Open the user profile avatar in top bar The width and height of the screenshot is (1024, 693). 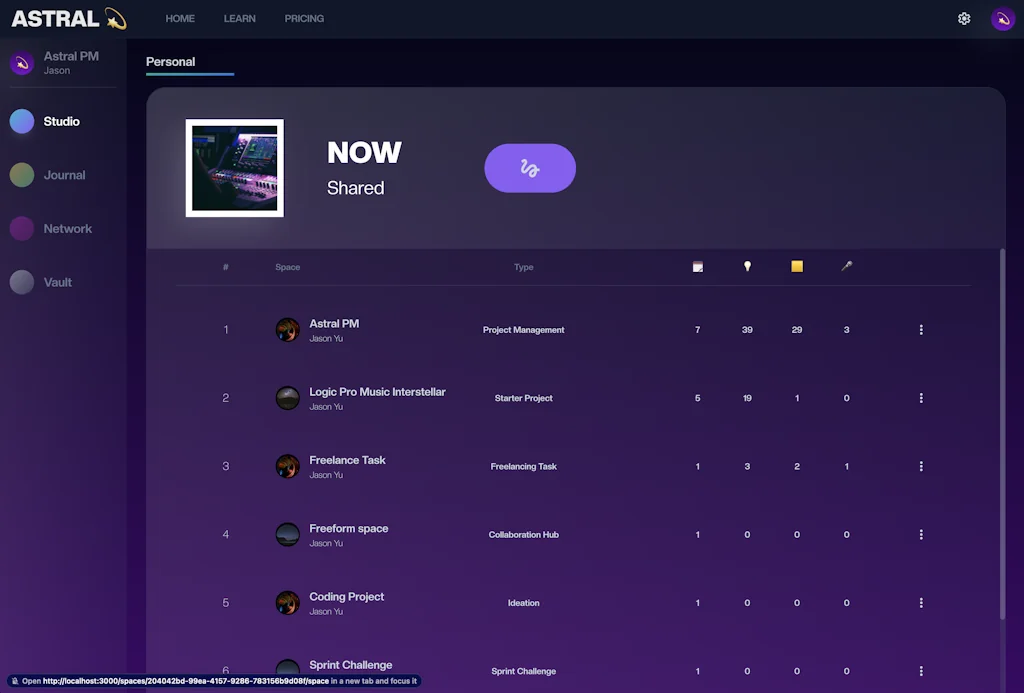(x=1002, y=19)
